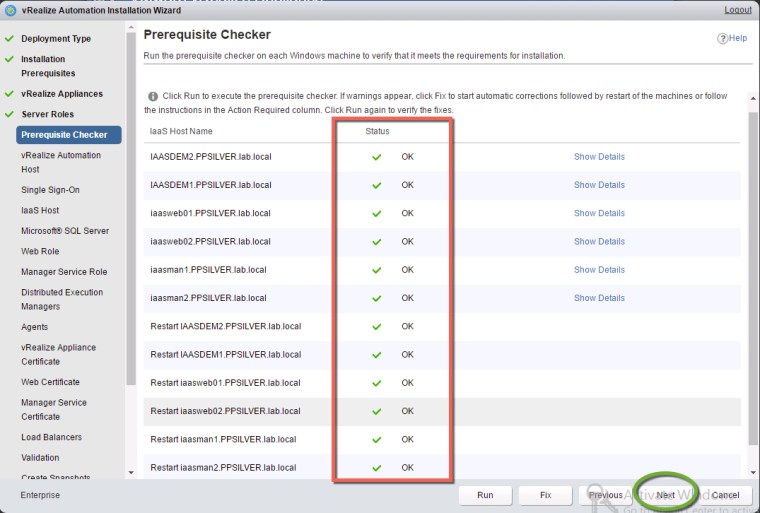
Task: Click the Logout link
Action: 738,10
